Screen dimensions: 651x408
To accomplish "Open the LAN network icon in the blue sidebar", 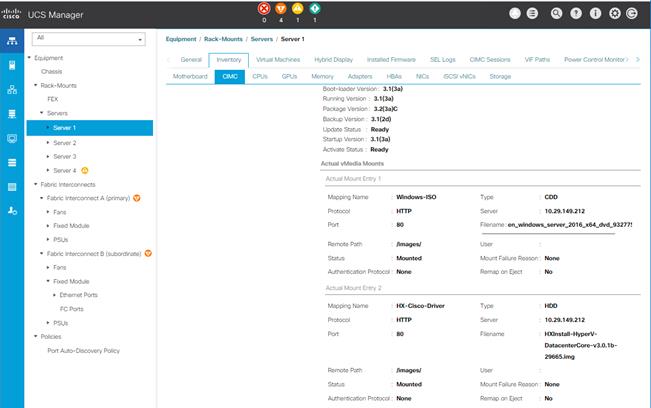I will pyautogui.click(x=12, y=89).
